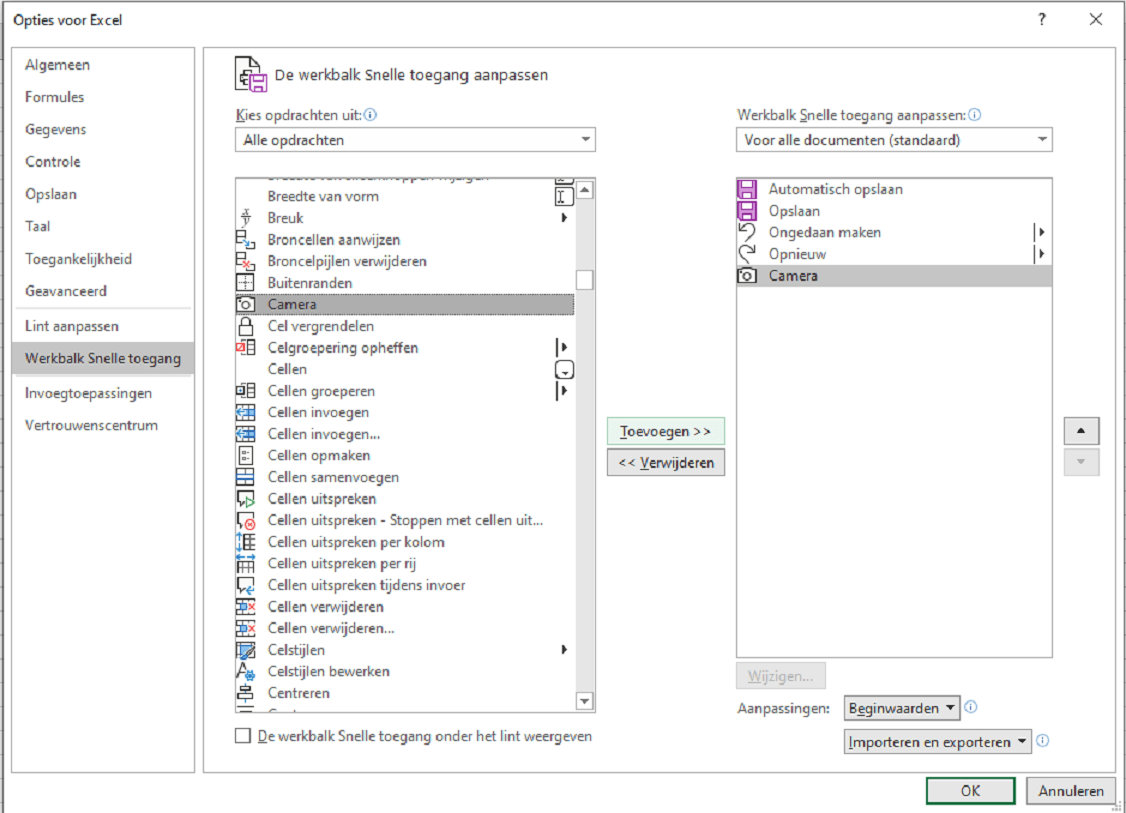Click the Opslaan save icon in toolbar list
The width and height of the screenshot is (1126, 813).
point(748,210)
